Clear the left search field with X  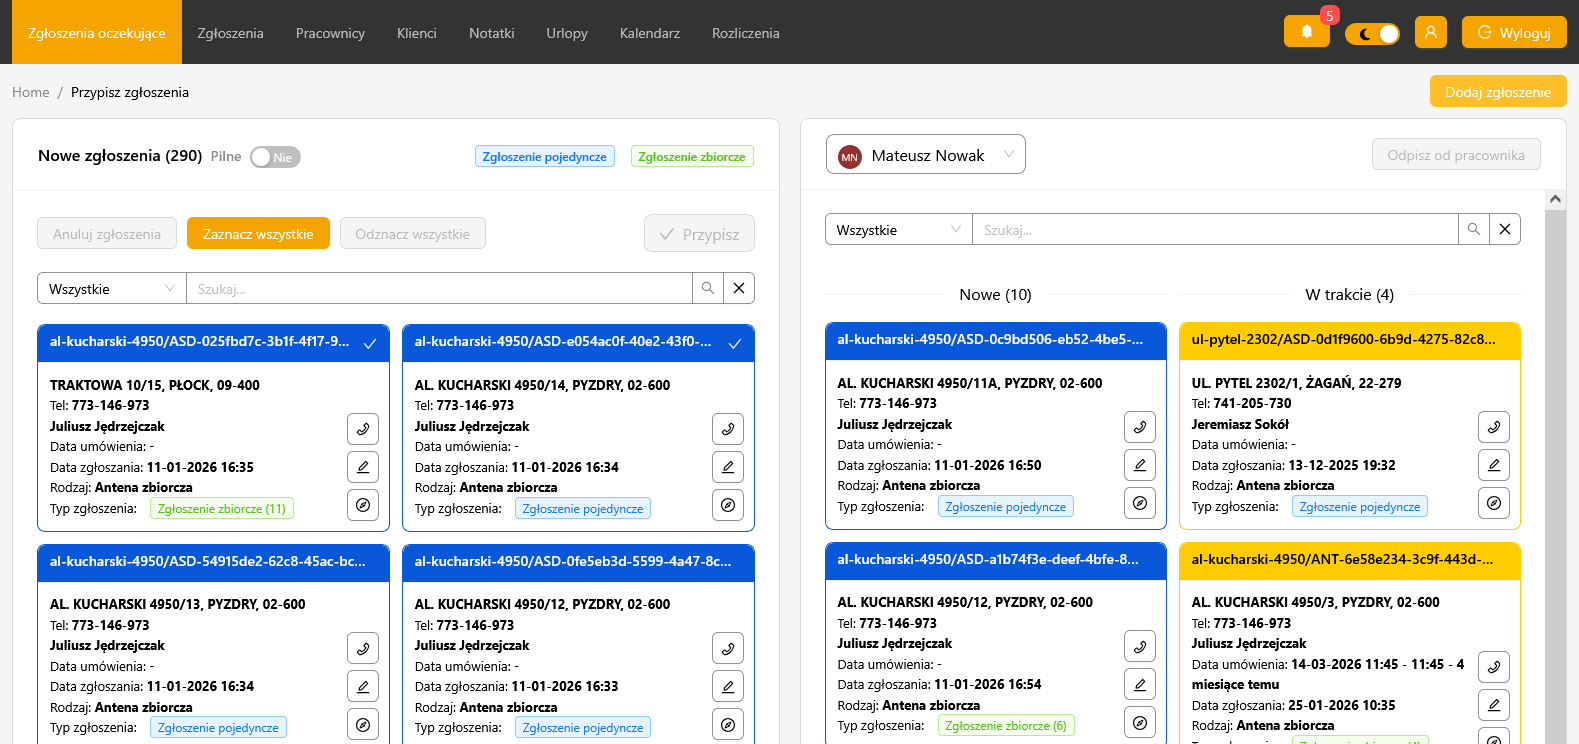(739, 288)
